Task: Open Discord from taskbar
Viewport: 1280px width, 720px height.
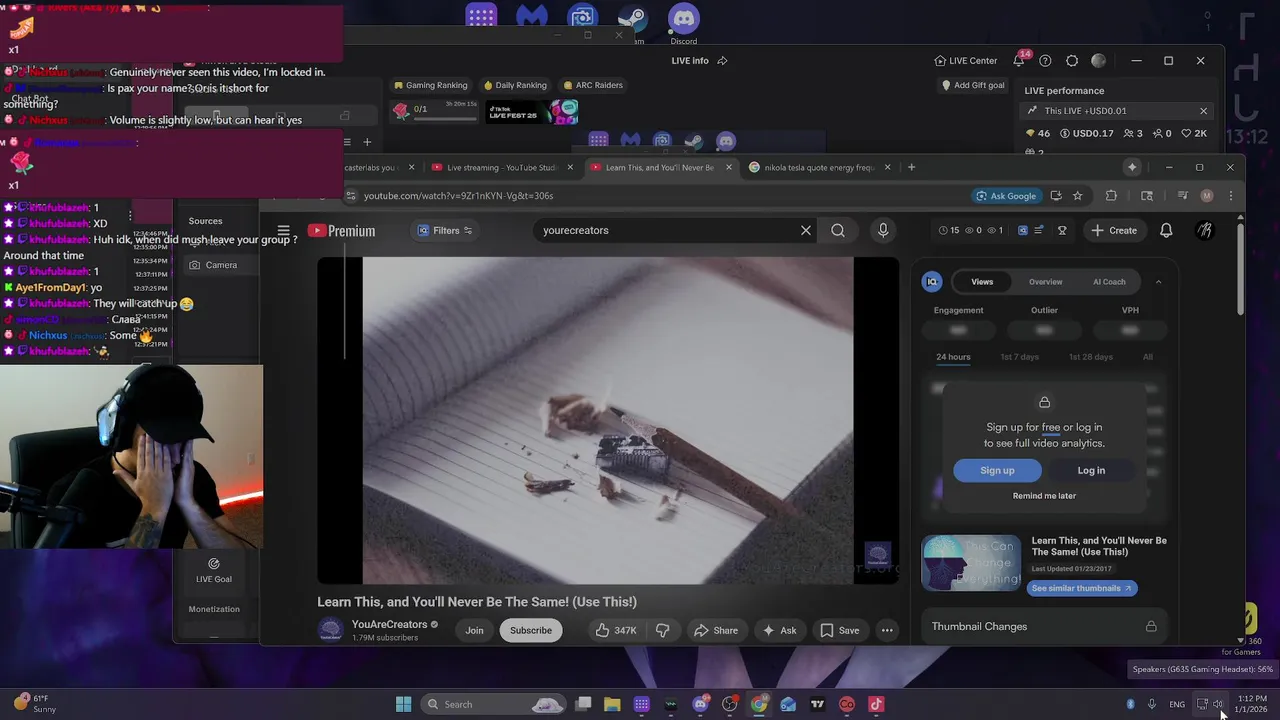Action: pos(700,704)
